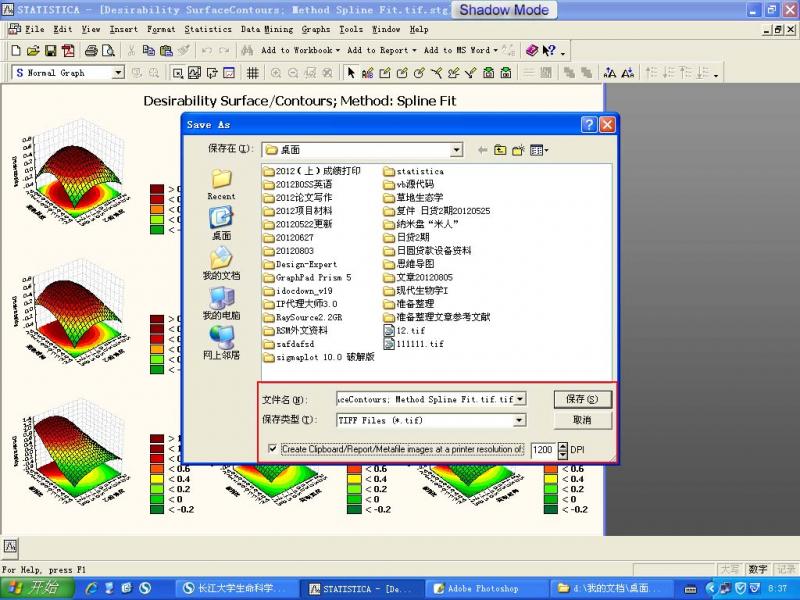The height and width of the screenshot is (600, 800).
Task: Open the Edit menu
Action: pyautogui.click(x=63, y=29)
